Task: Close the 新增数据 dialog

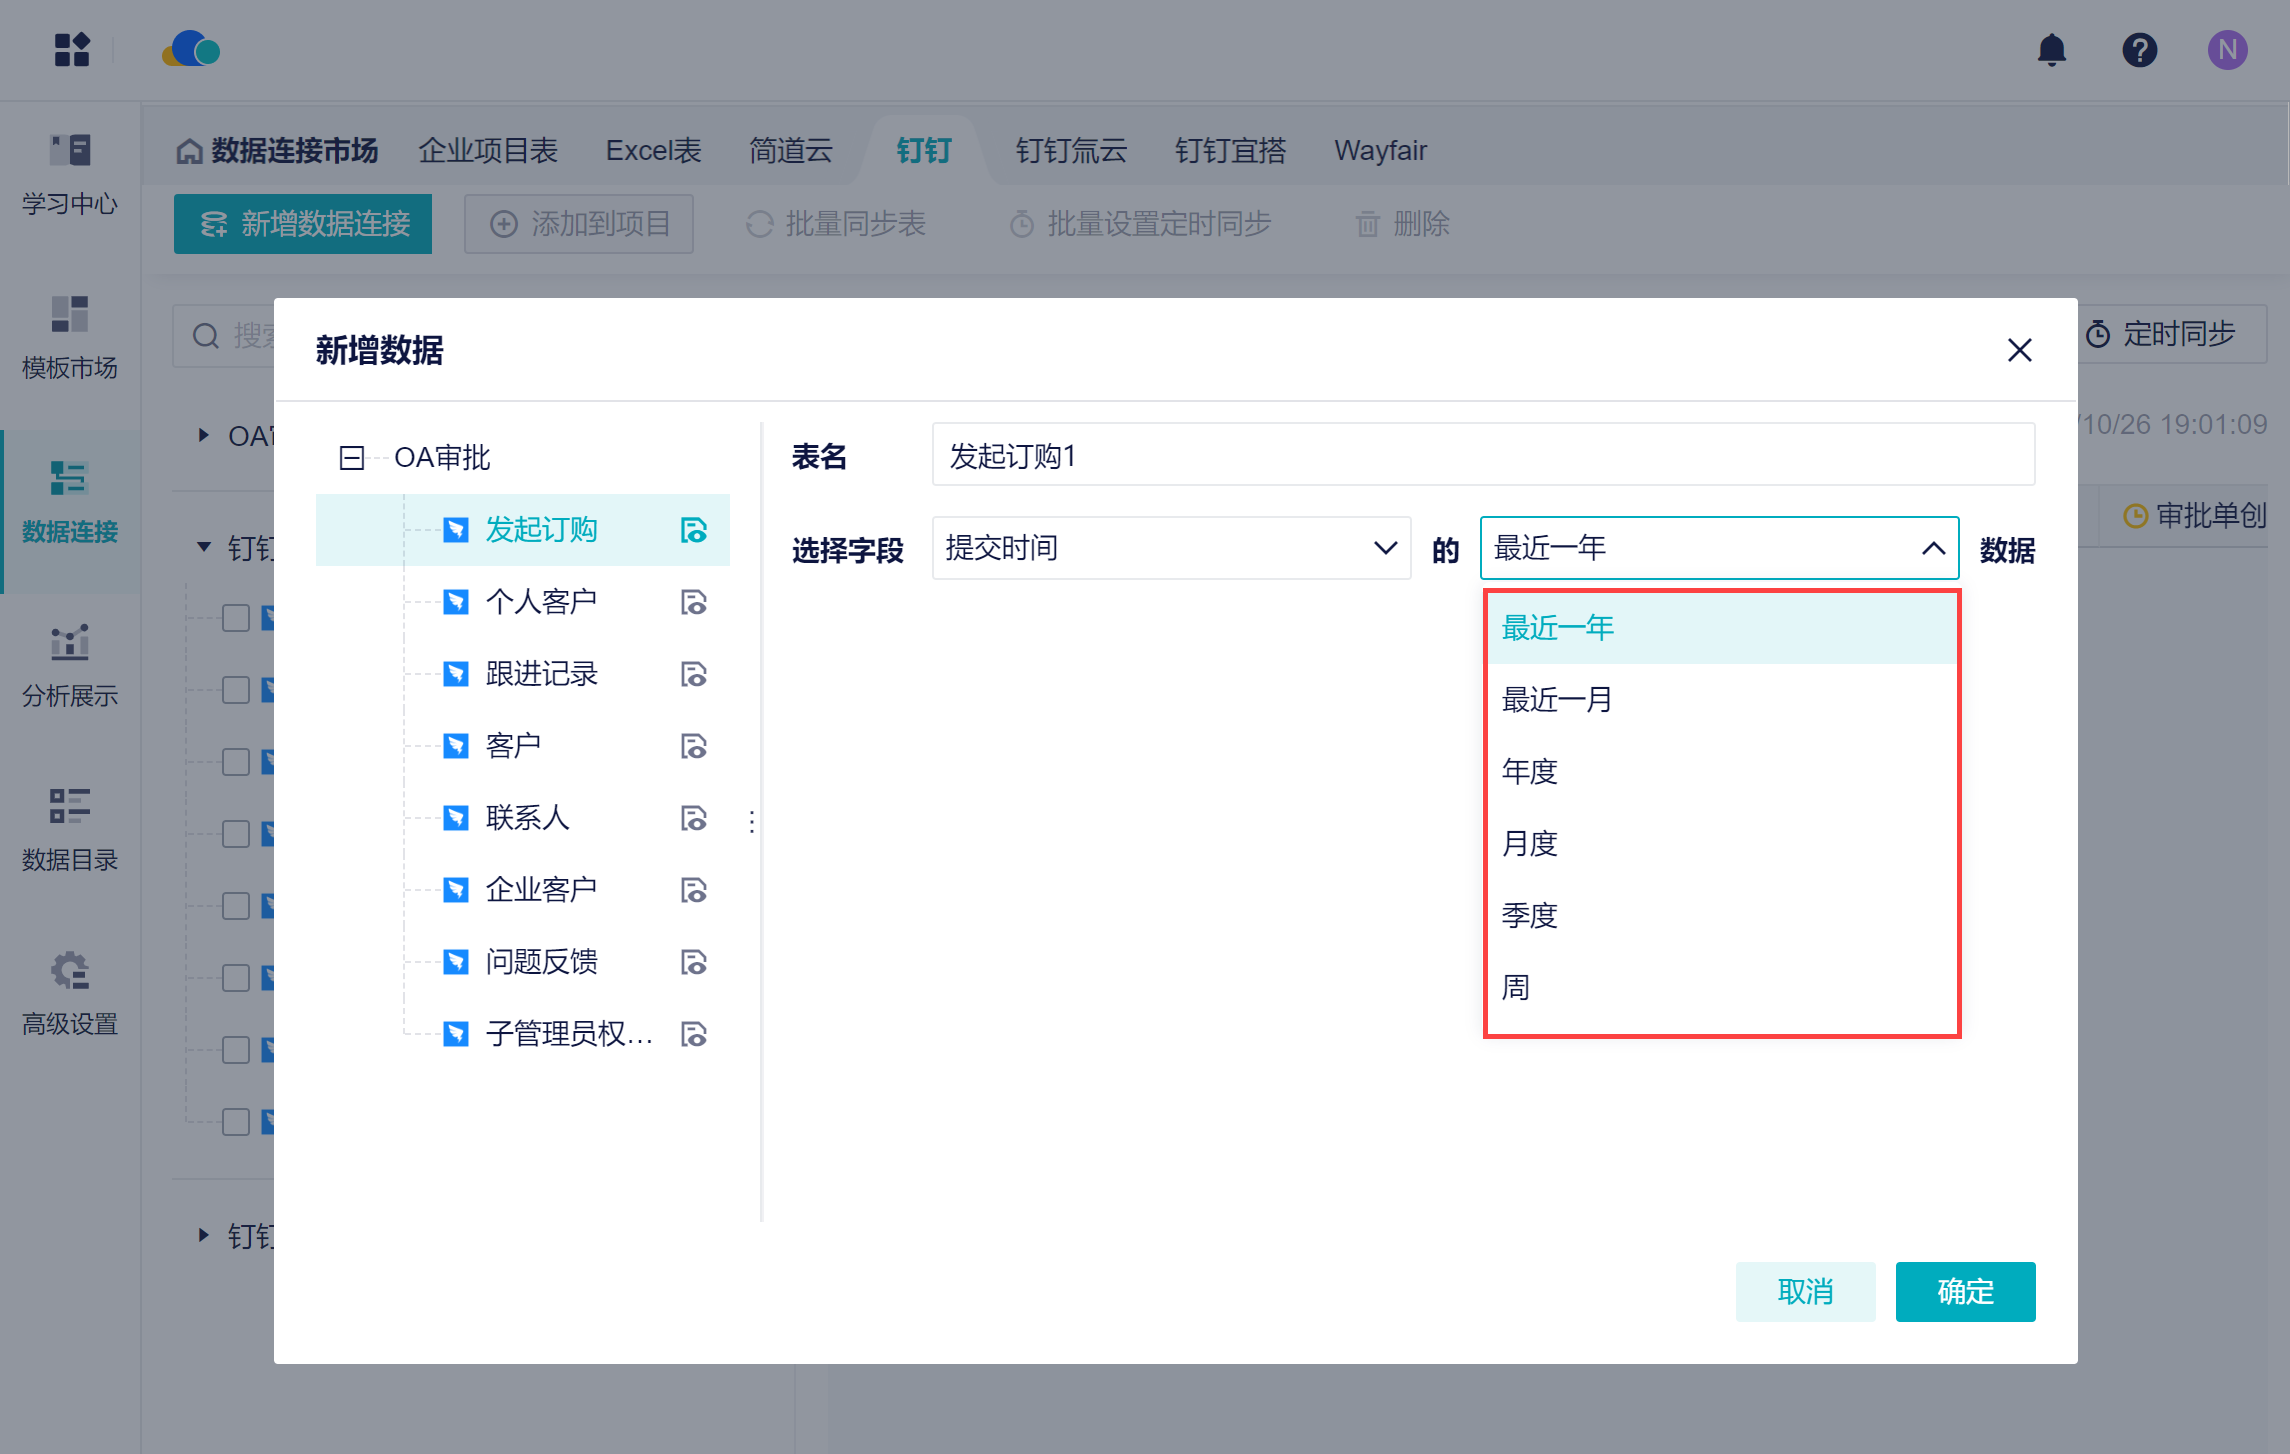Action: point(2019,350)
